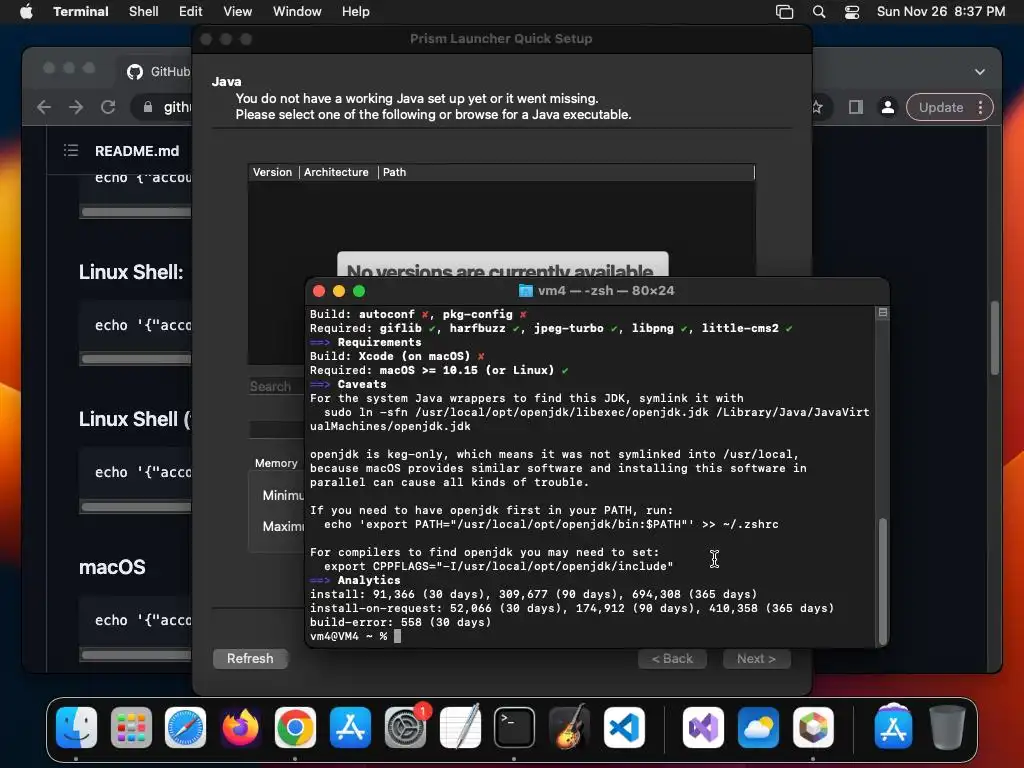
Task: Open the README.md outline list icon
Action: click(x=71, y=151)
